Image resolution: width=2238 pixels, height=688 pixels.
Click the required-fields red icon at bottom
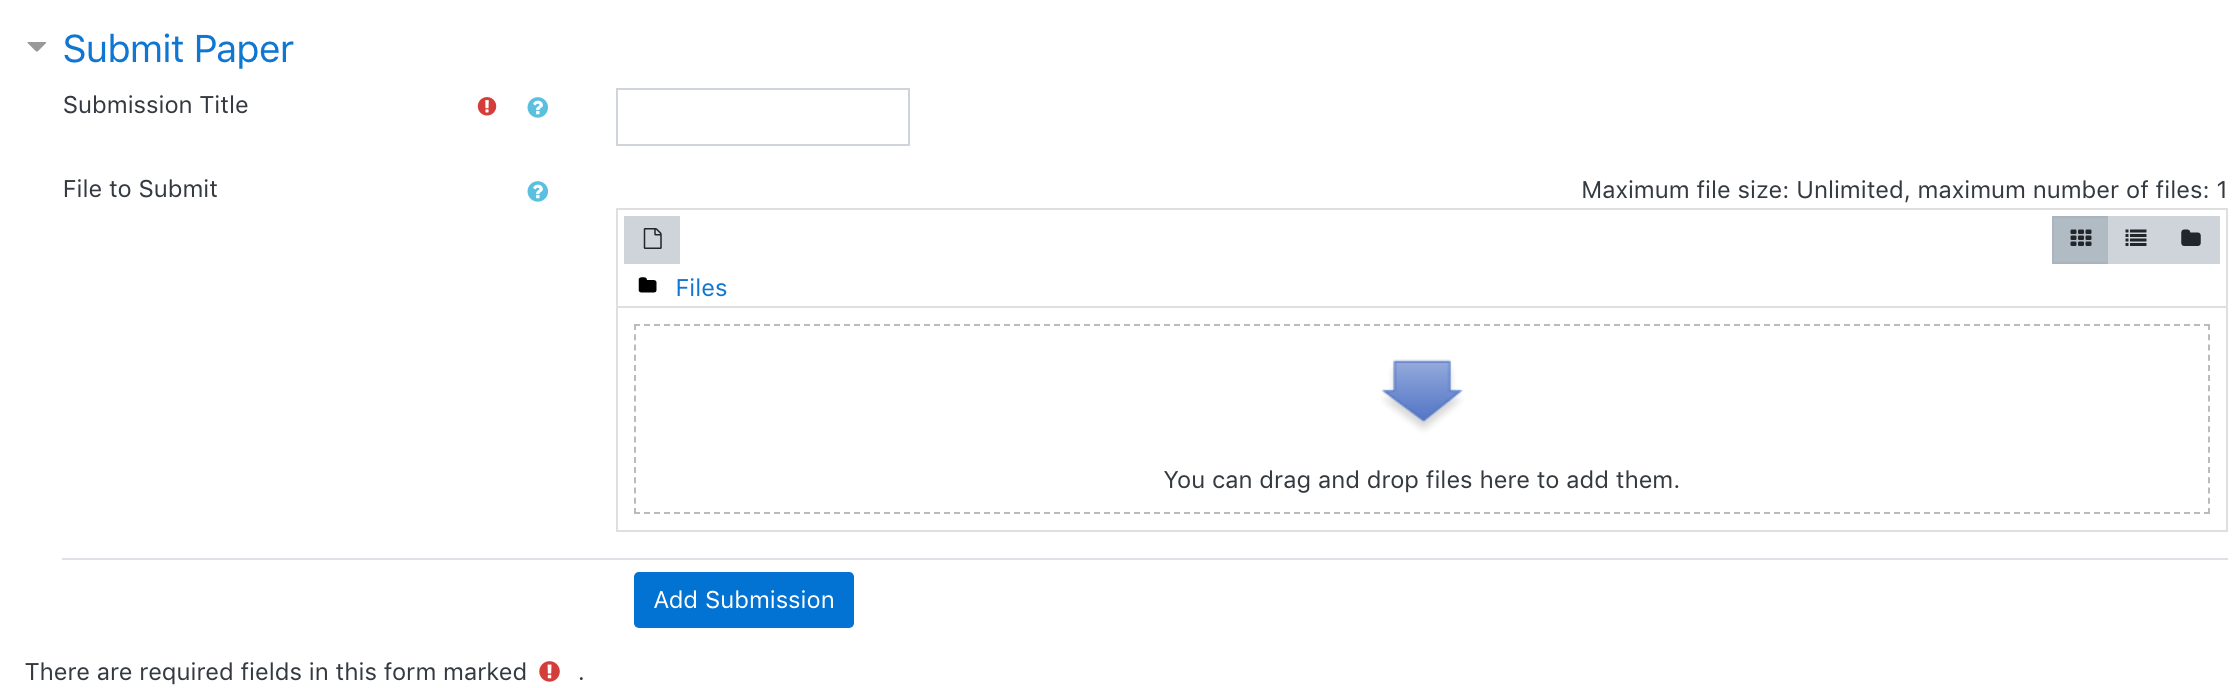click(550, 671)
